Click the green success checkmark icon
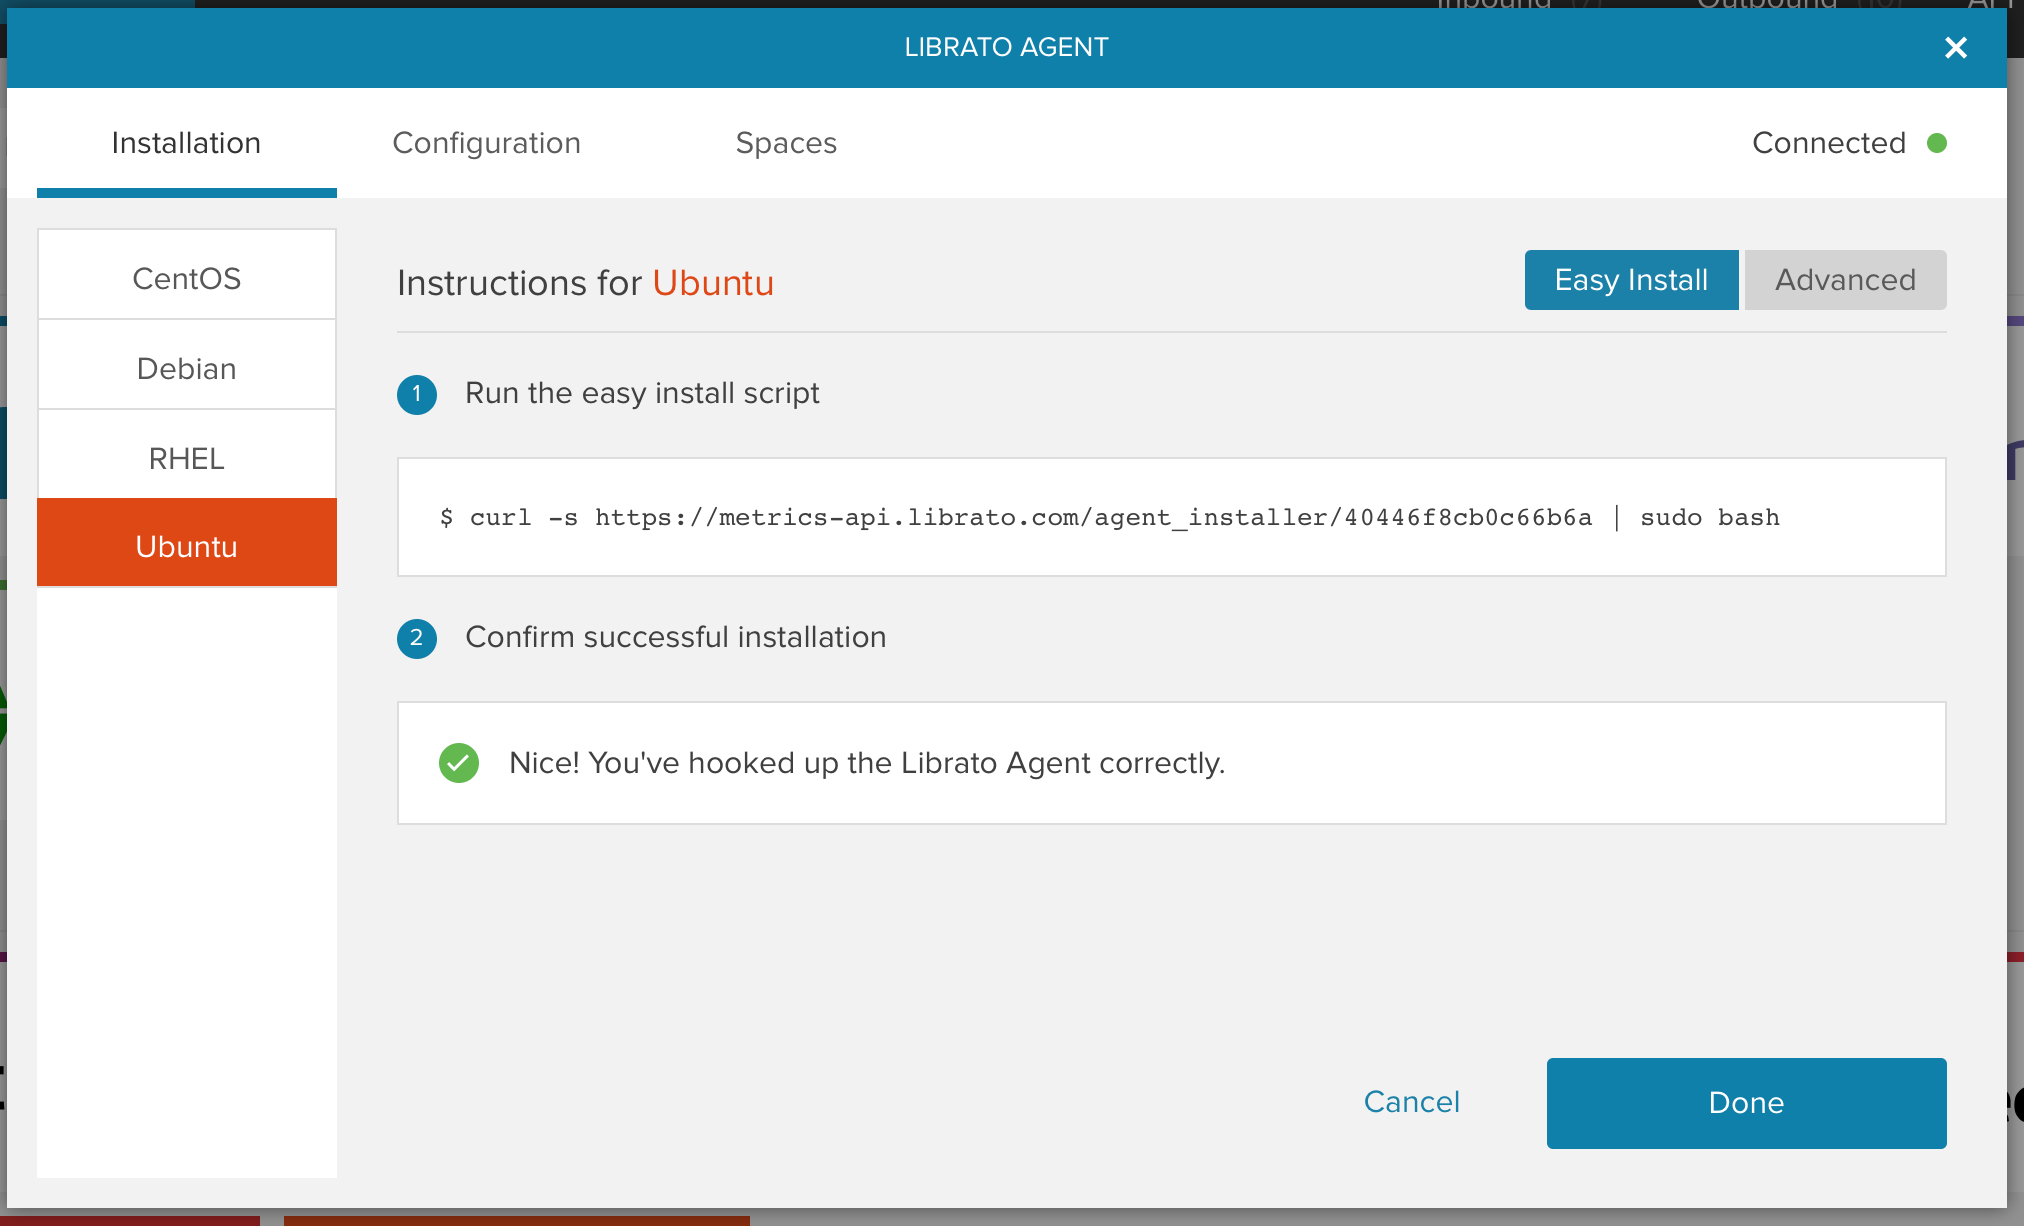 (x=459, y=763)
